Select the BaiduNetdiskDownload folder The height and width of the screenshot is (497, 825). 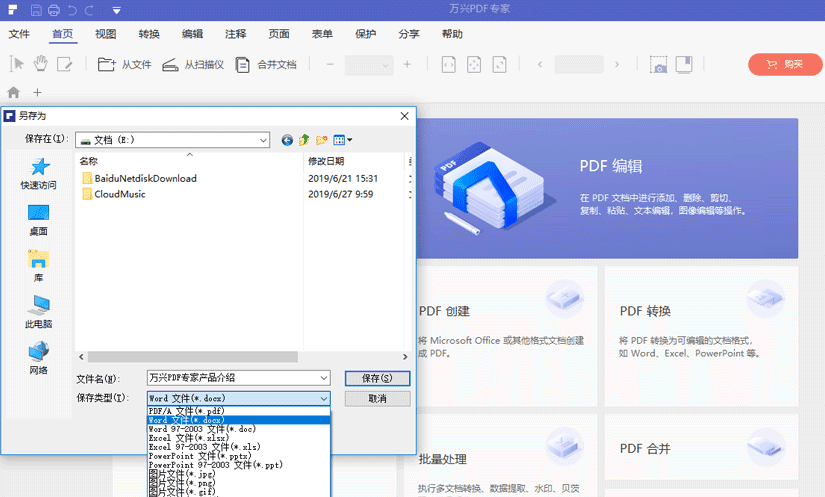[139, 178]
